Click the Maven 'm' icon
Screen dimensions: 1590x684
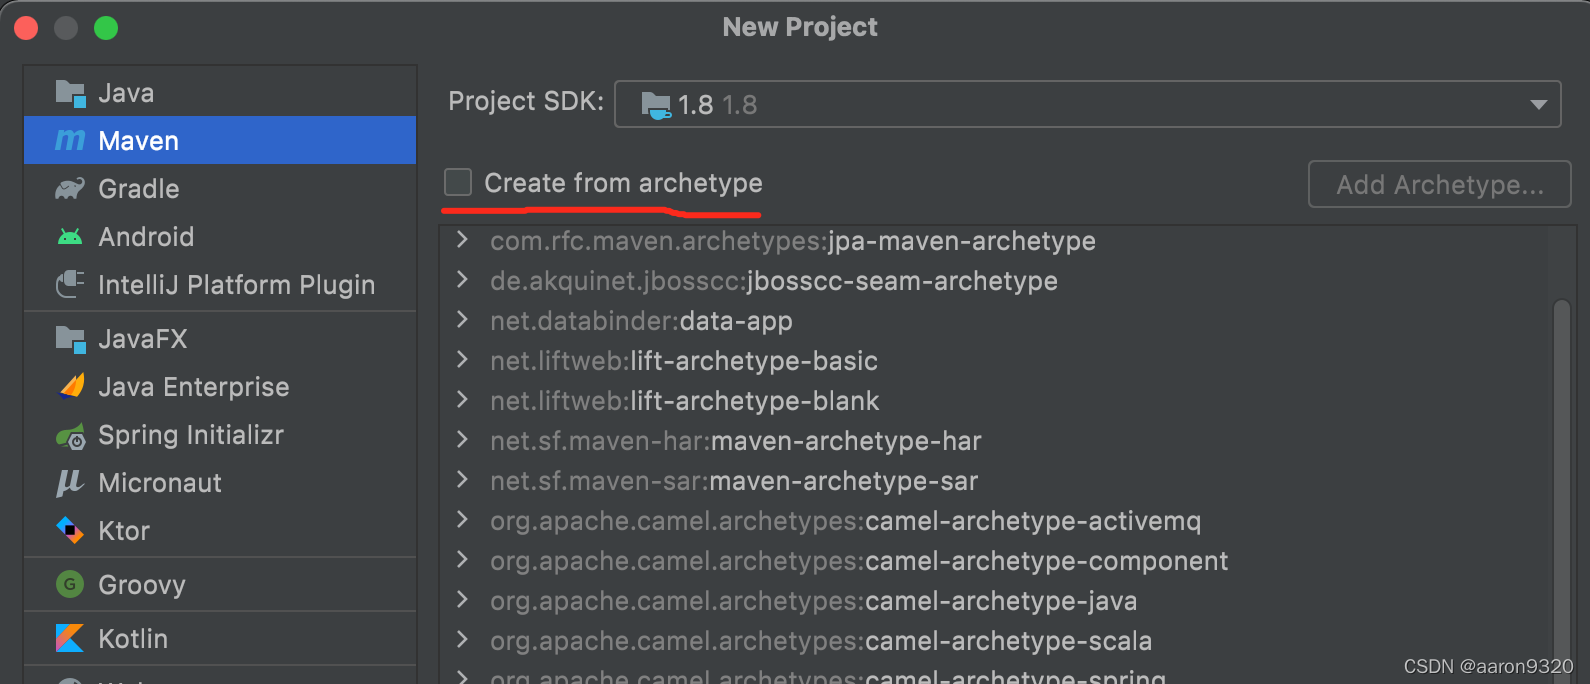point(70,140)
